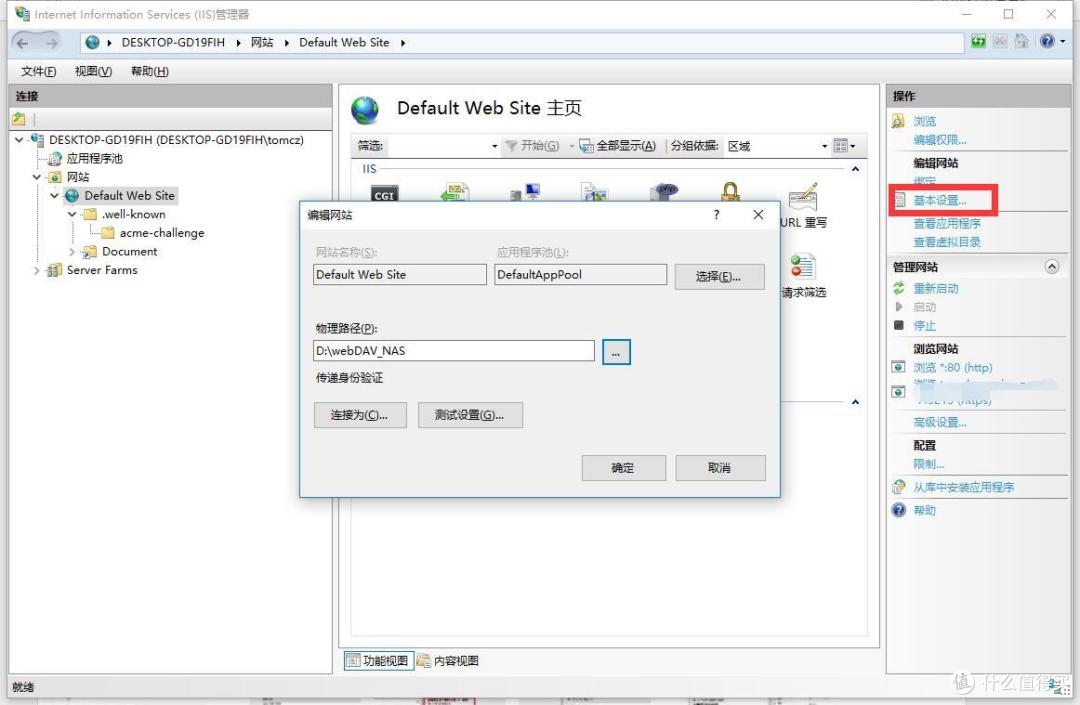Collapse the .well-known tree node

click(72, 215)
